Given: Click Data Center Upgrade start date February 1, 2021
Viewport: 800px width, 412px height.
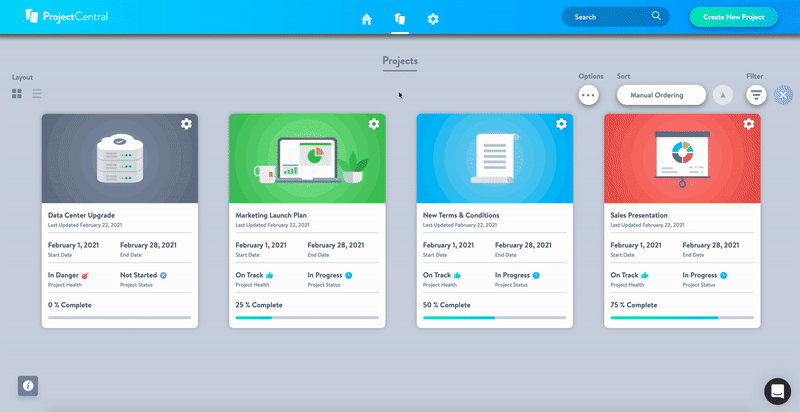Looking at the screenshot, I should [73, 245].
